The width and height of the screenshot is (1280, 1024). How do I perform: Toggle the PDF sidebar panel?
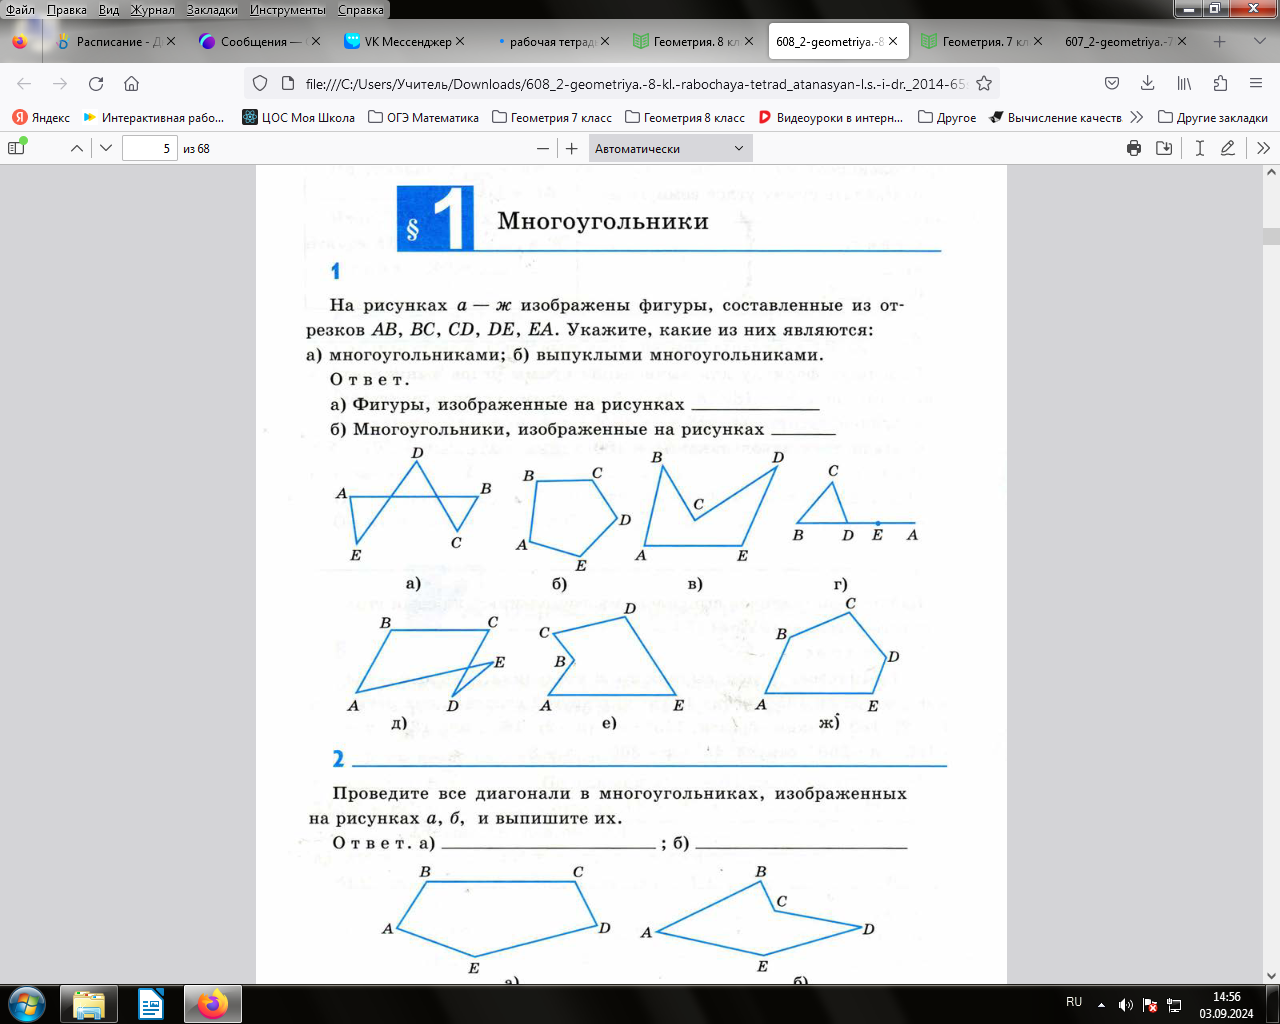point(16,148)
